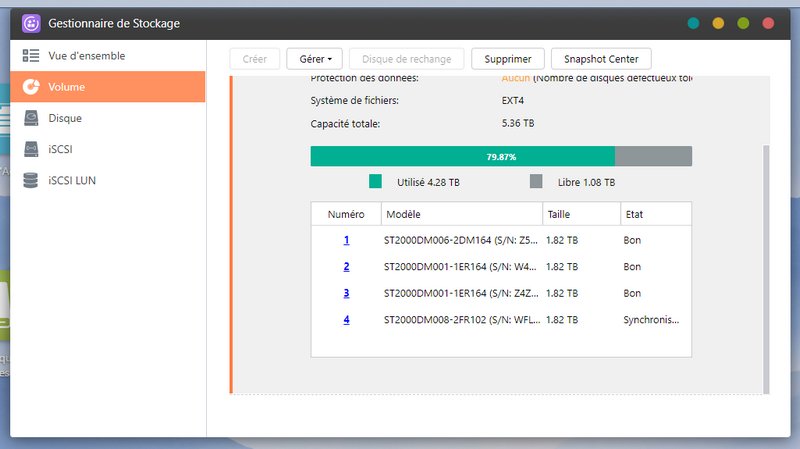Click the vertical scrollbar of volume panel
The image size is (800, 449).
click(766, 269)
